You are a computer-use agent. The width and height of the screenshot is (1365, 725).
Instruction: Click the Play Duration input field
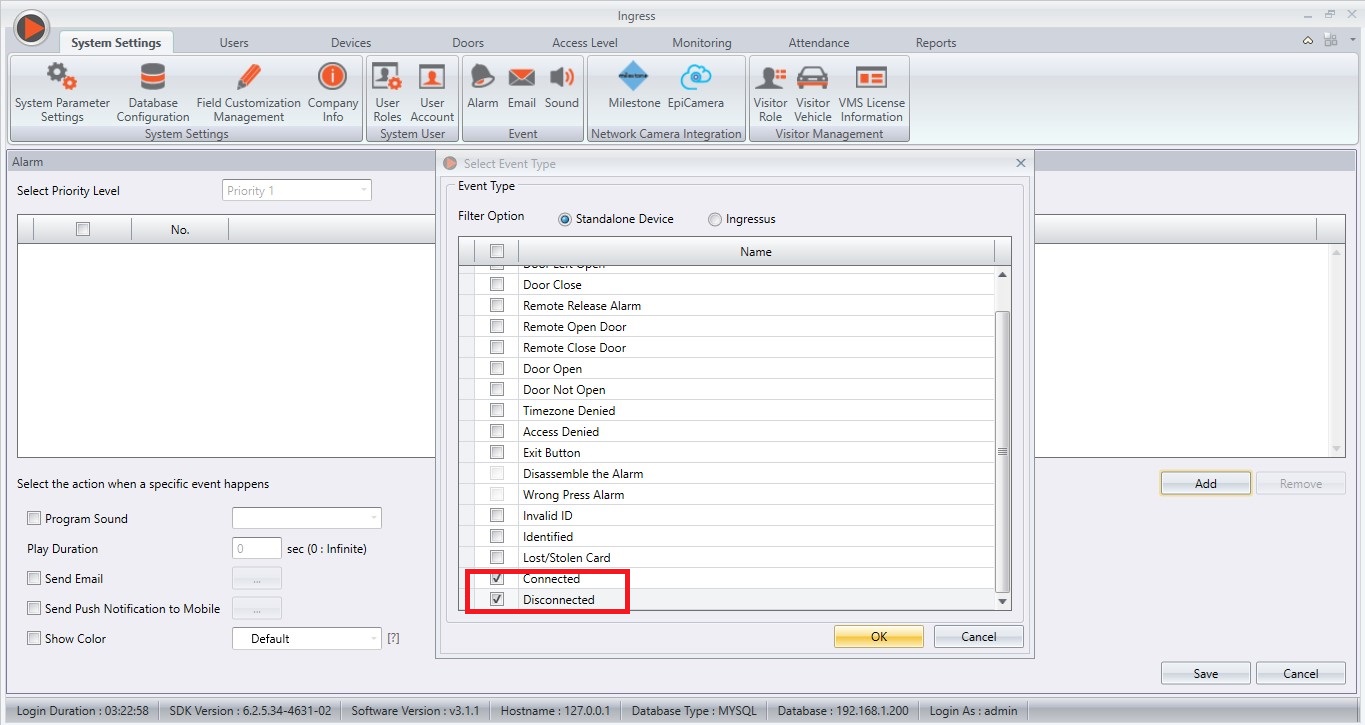point(257,548)
